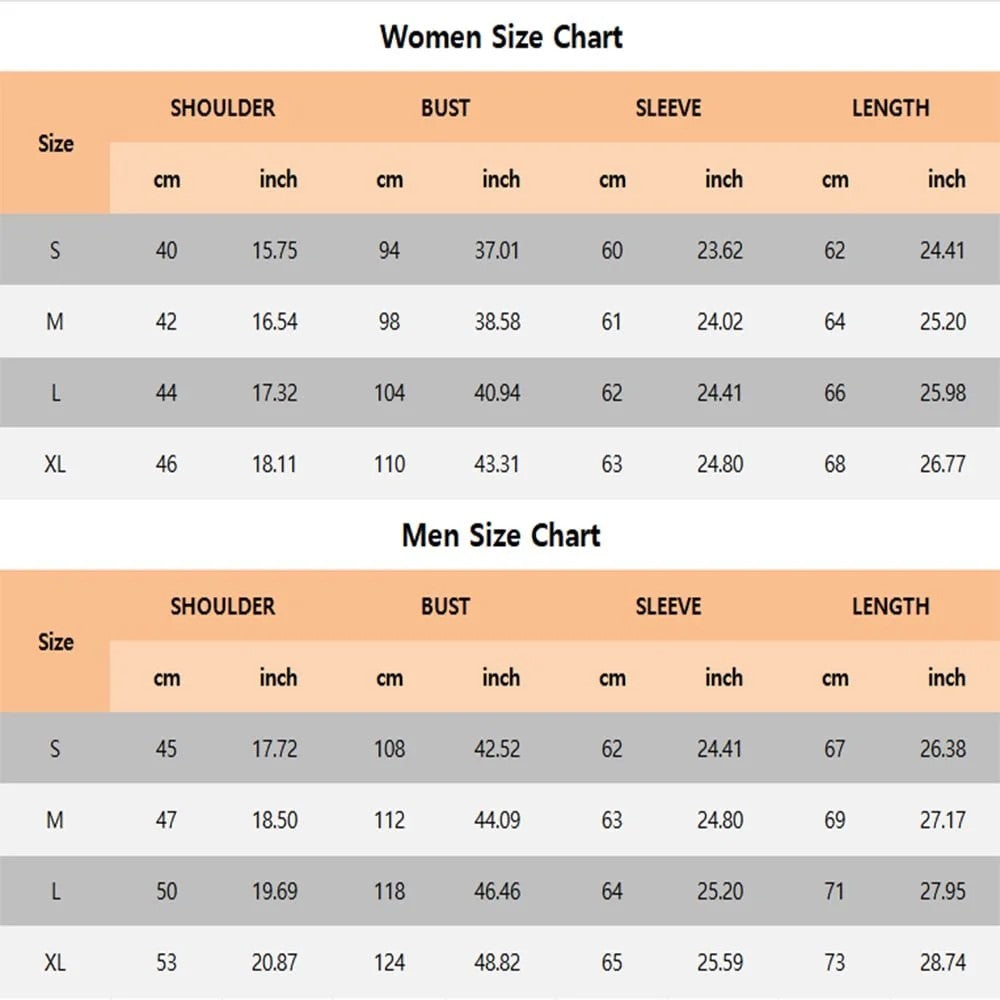
Task: Select the 38.58 bust inch value
Action: [497, 322]
